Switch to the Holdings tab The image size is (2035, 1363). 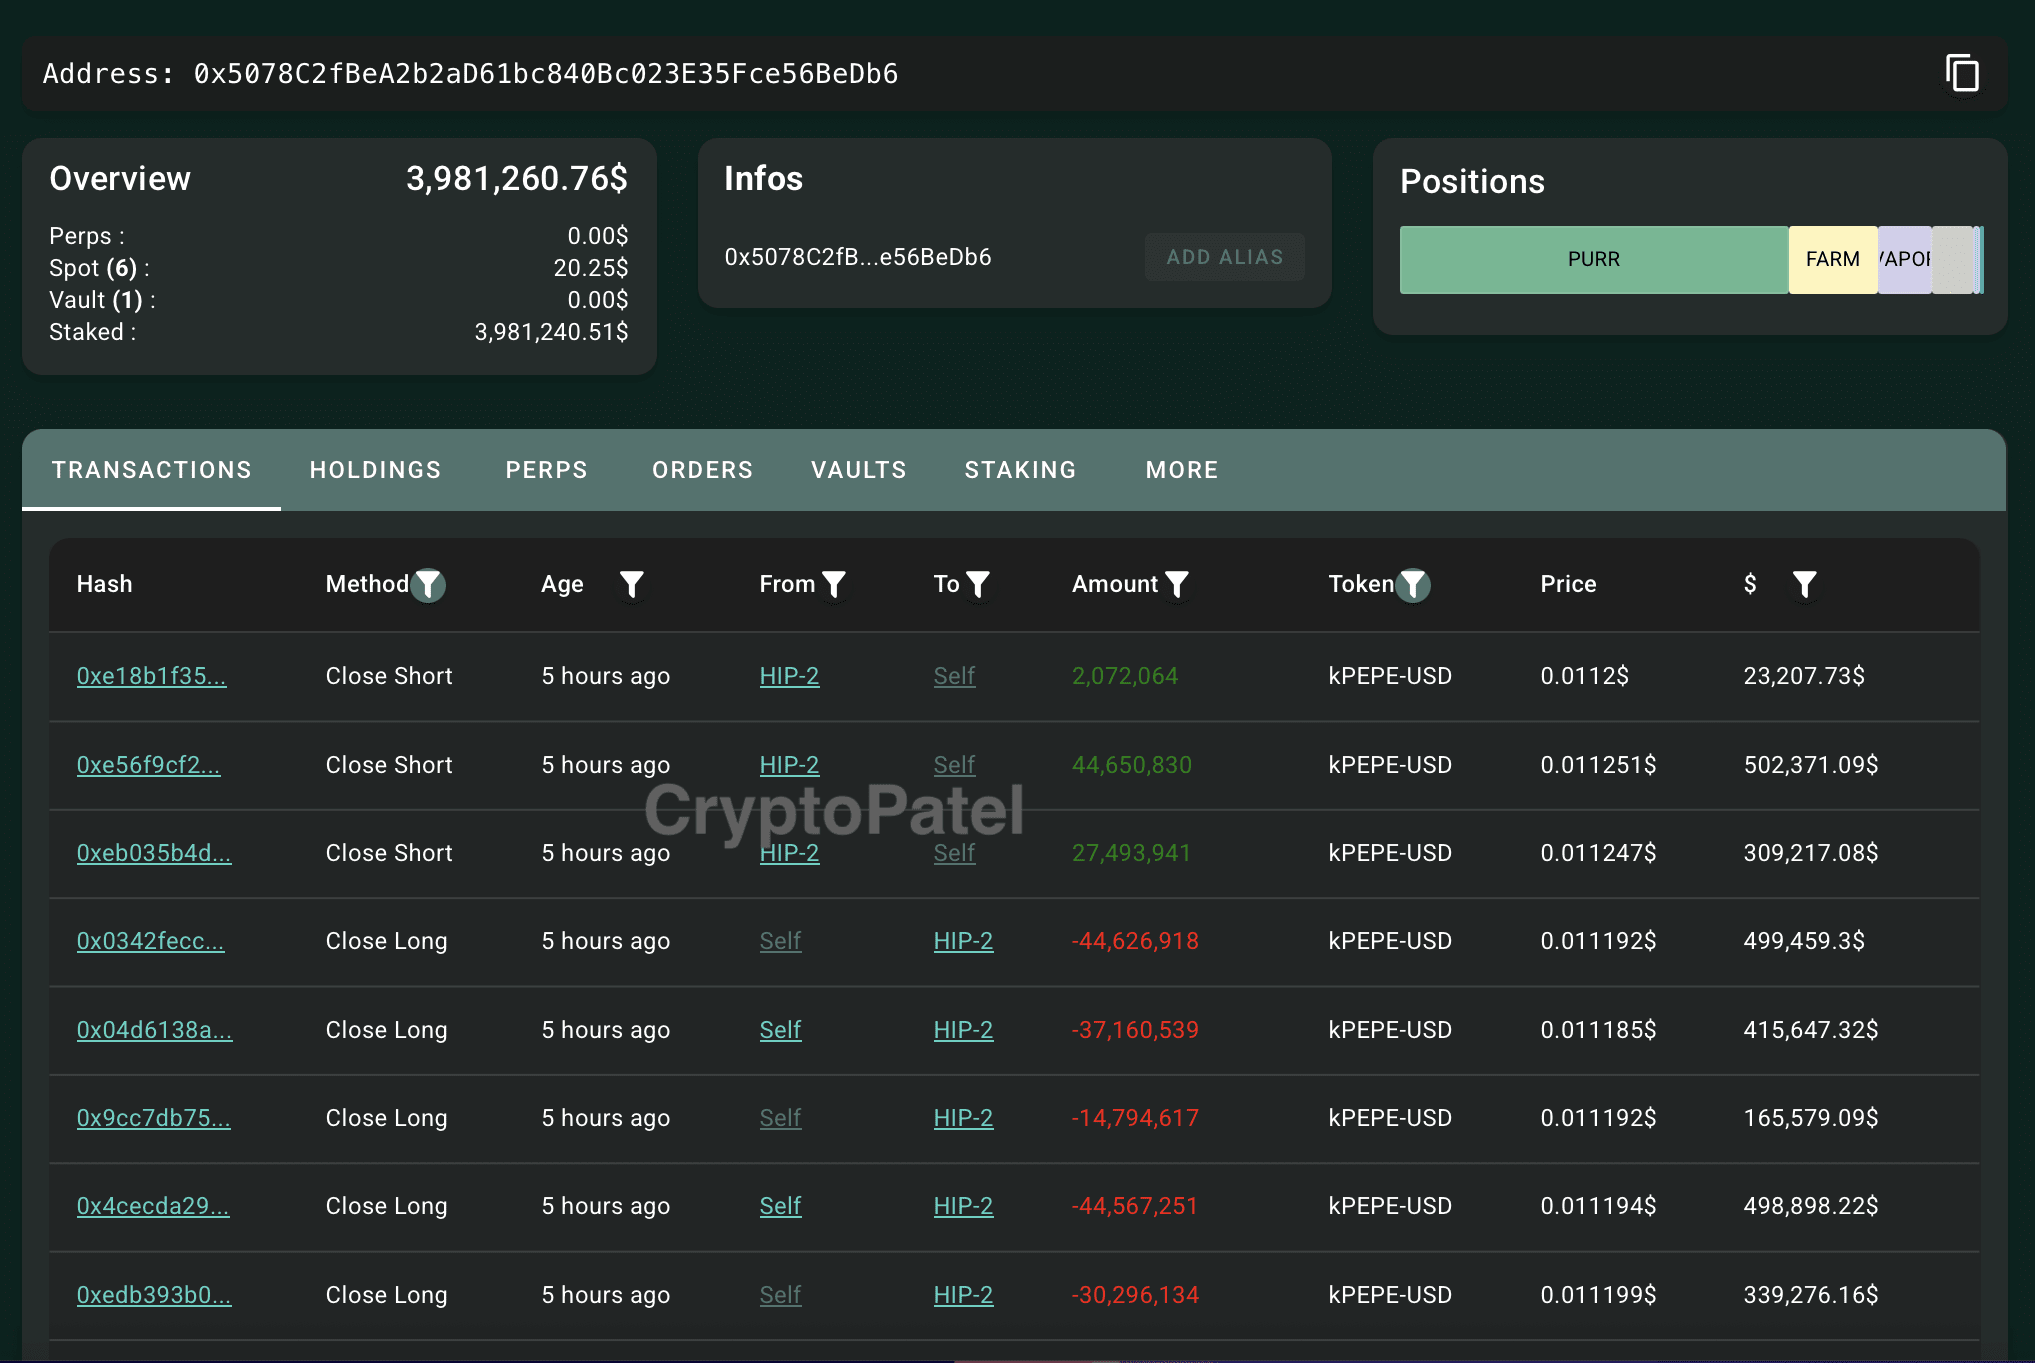[375, 470]
